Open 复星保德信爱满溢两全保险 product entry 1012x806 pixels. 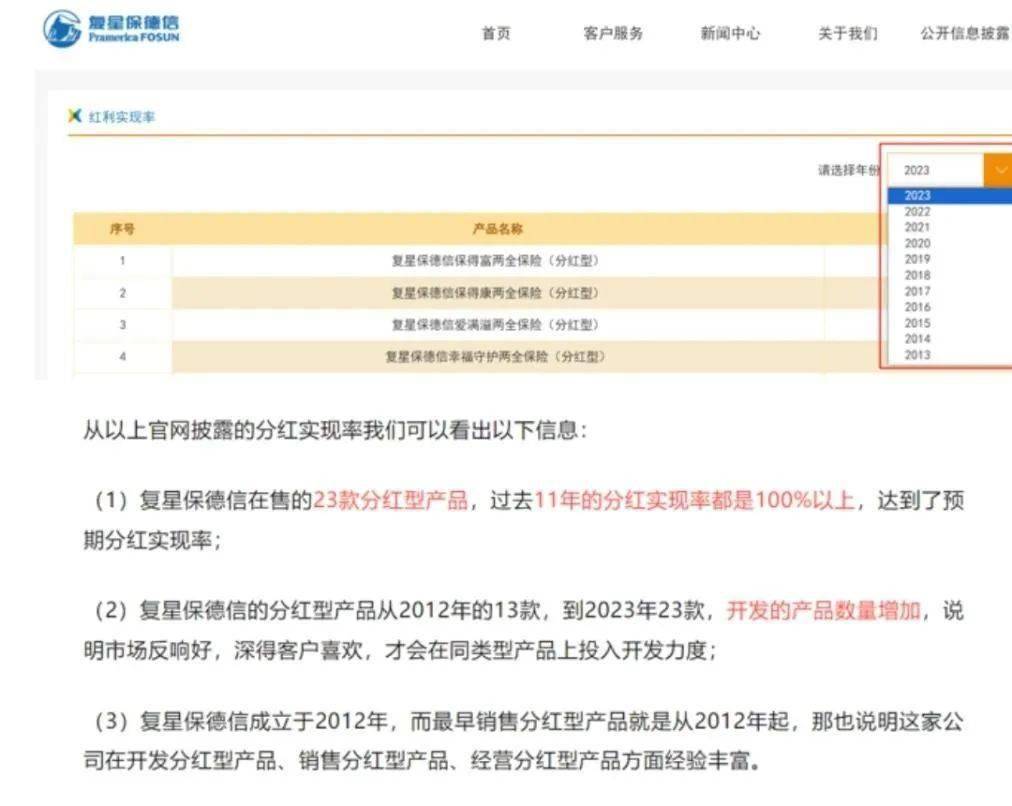coord(495,325)
